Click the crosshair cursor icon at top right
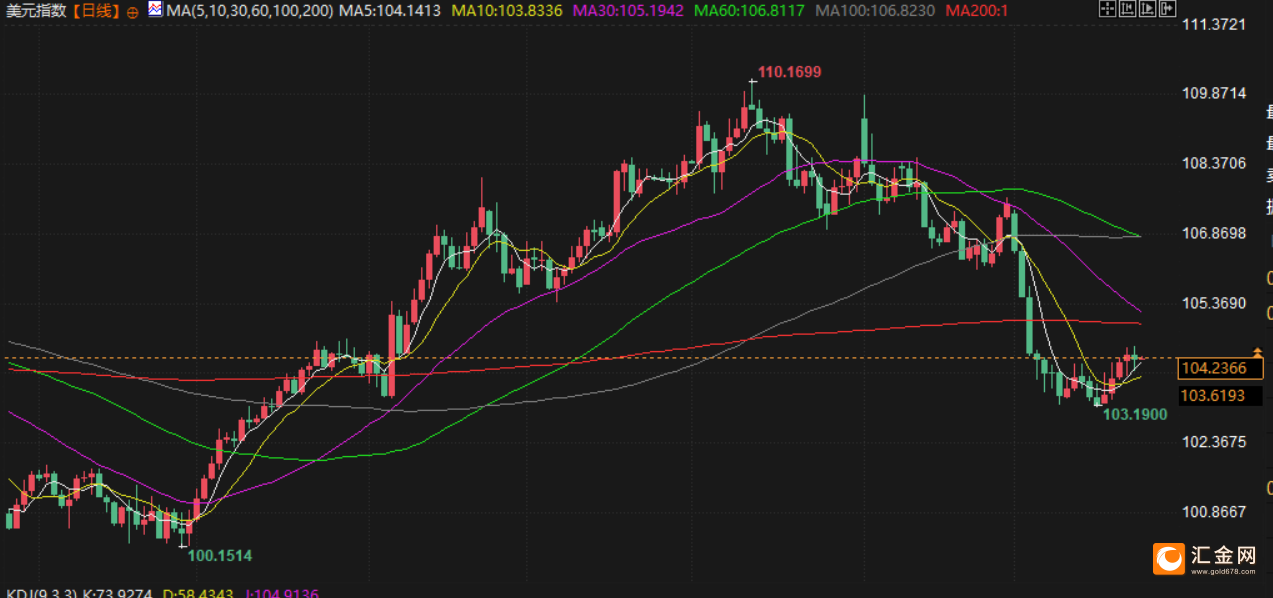 [1107, 9]
